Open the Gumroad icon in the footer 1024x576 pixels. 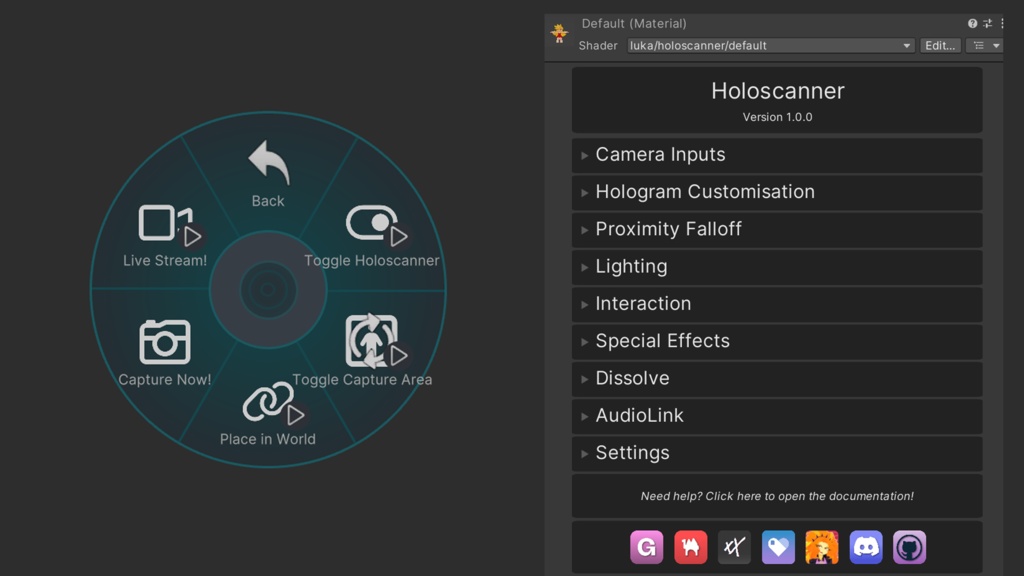(x=646, y=547)
